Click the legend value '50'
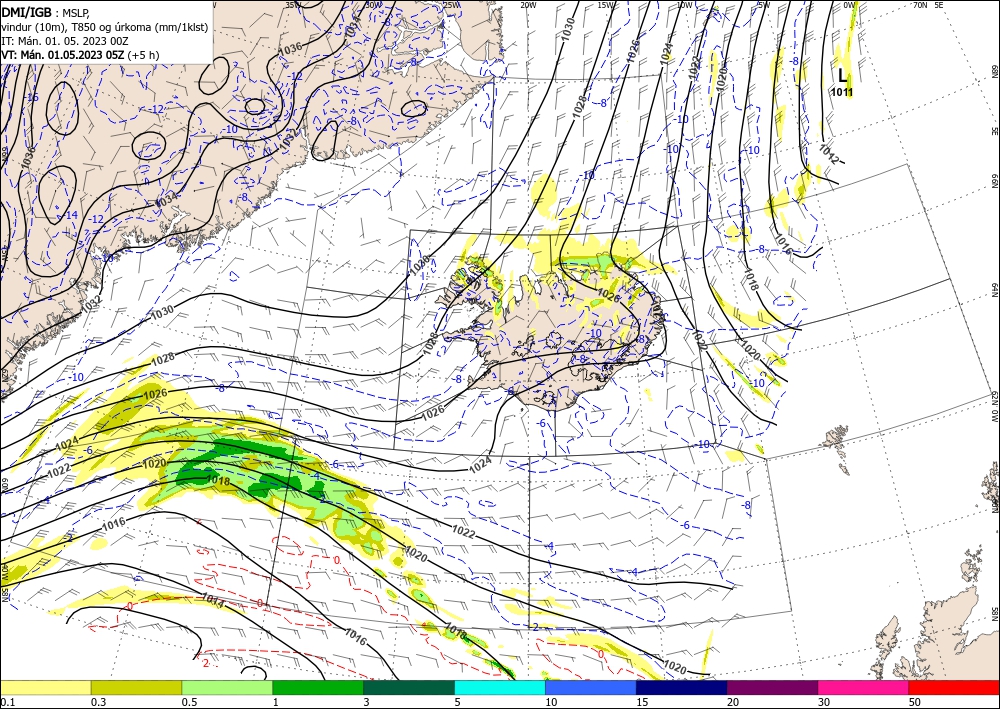This screenshot has height=709, width=1000. pyautogui.click(x=915, y=702)
